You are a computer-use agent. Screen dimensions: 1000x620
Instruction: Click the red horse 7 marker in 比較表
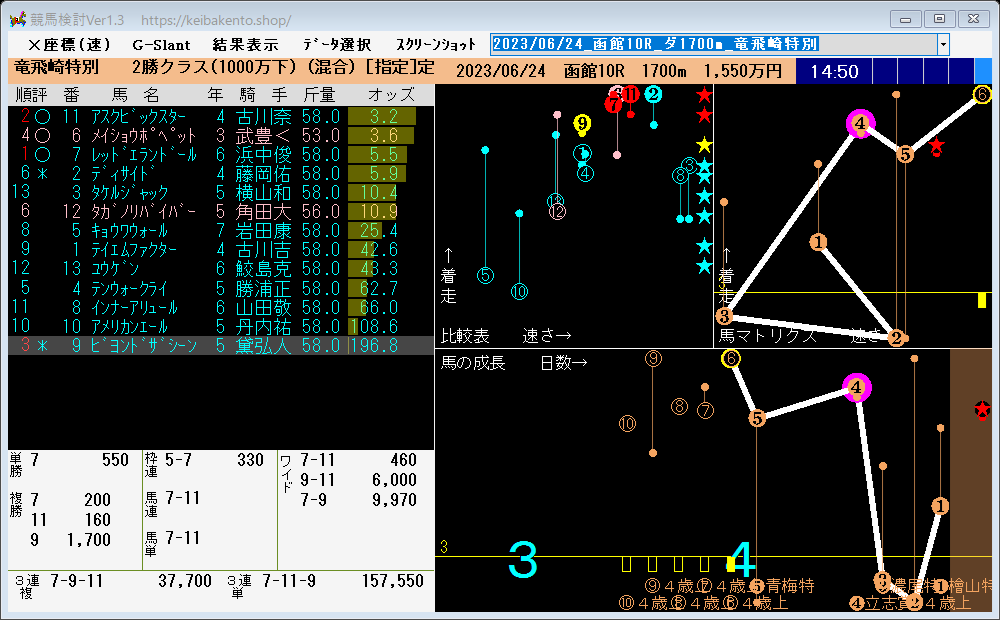tap(614, 103)
